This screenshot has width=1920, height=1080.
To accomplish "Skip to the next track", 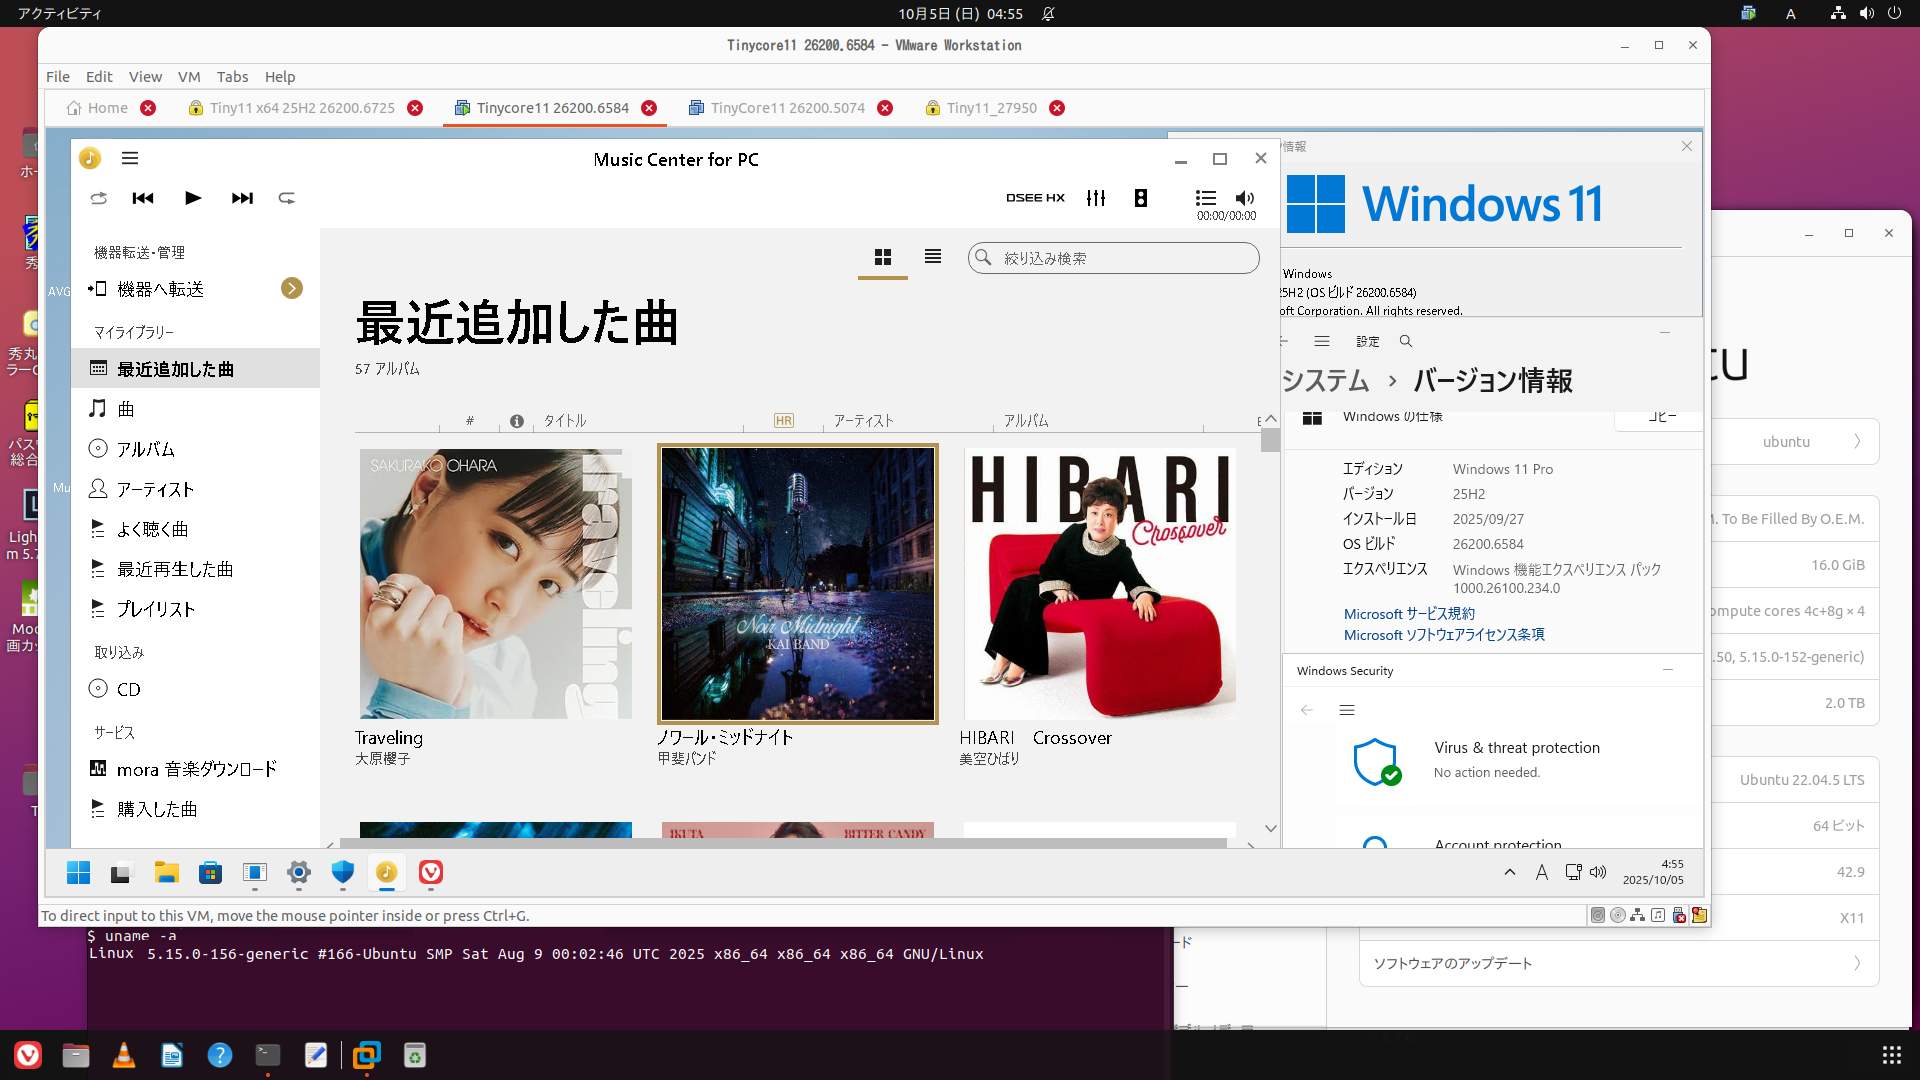I will tap(242, 198).
